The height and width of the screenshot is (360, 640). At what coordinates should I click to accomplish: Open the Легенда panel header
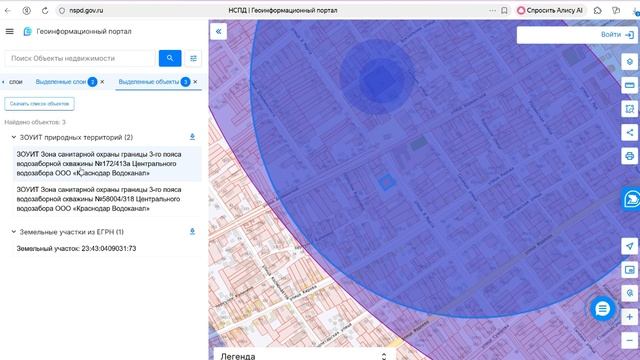pyautogui.click(x=304, y=354)
